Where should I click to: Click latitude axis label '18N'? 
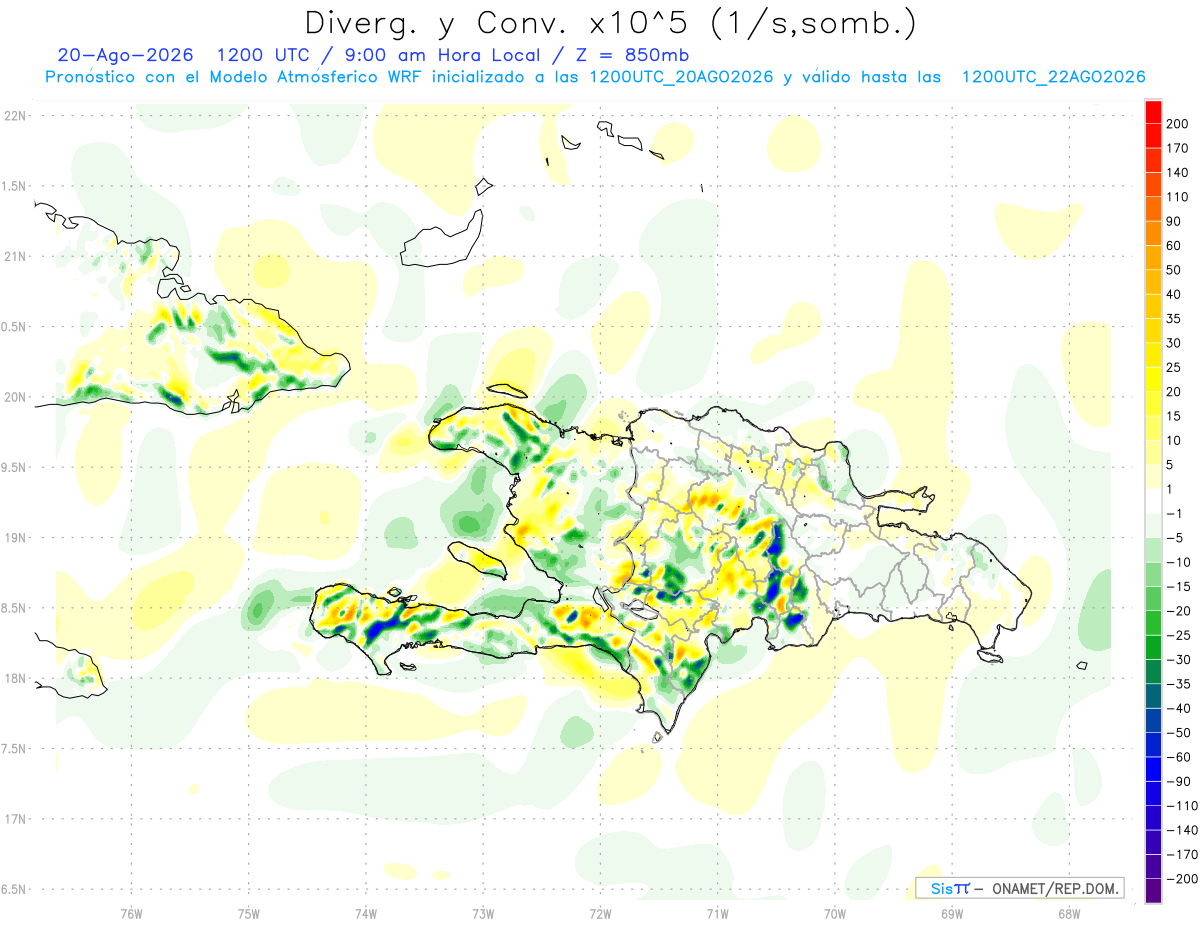click(14, 678)
